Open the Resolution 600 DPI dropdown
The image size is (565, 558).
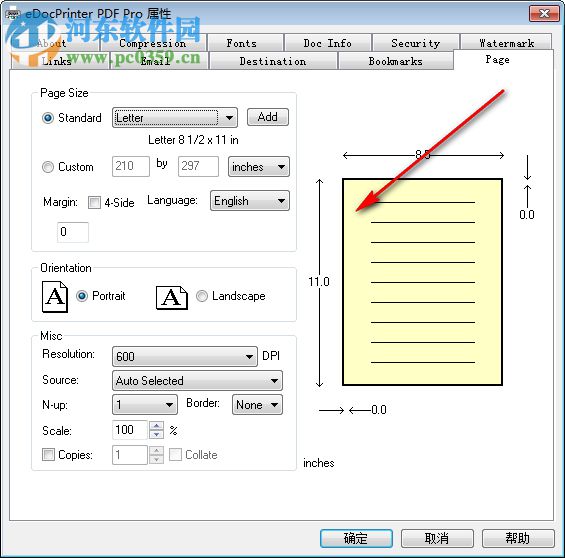click(185, 357)
